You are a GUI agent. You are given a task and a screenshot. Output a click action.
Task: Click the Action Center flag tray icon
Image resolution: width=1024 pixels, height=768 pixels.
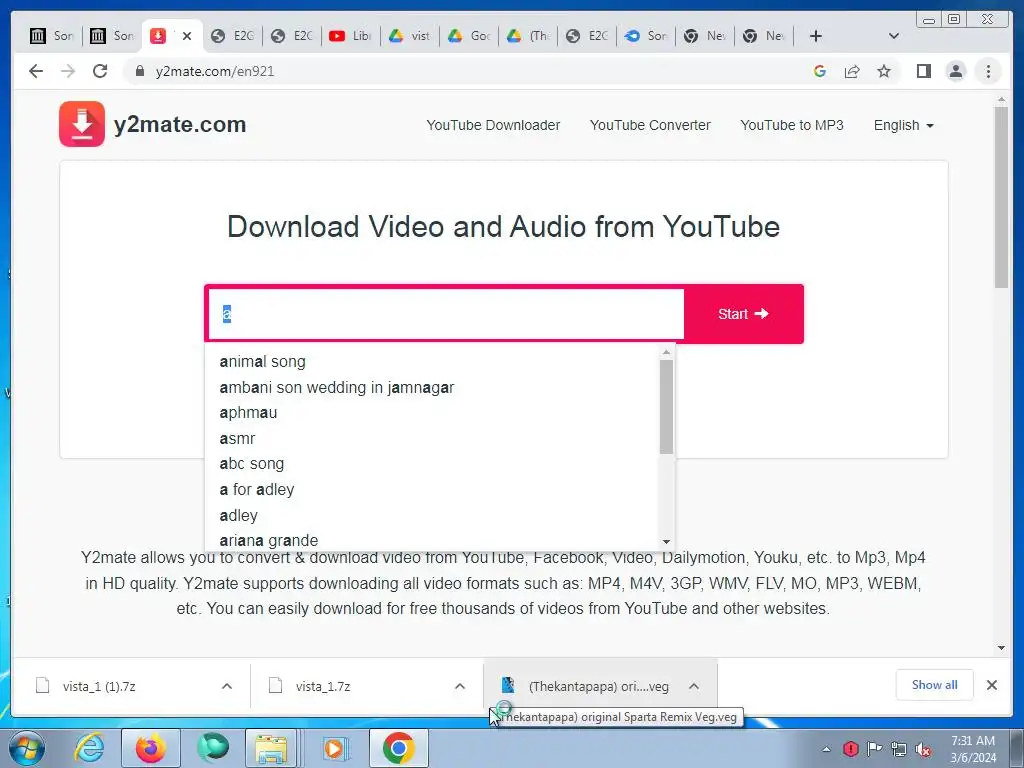click(x=874, y=748)
